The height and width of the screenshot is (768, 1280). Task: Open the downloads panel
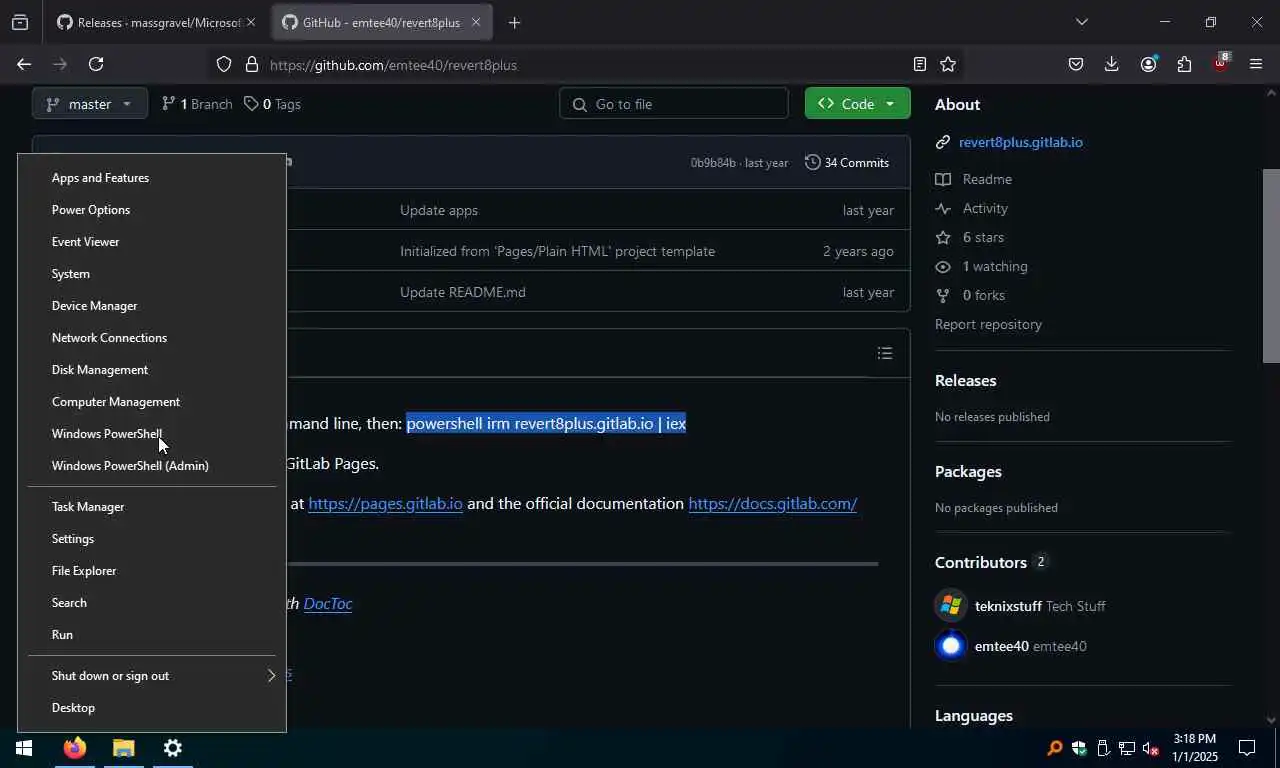click(x=1111, y=64)
